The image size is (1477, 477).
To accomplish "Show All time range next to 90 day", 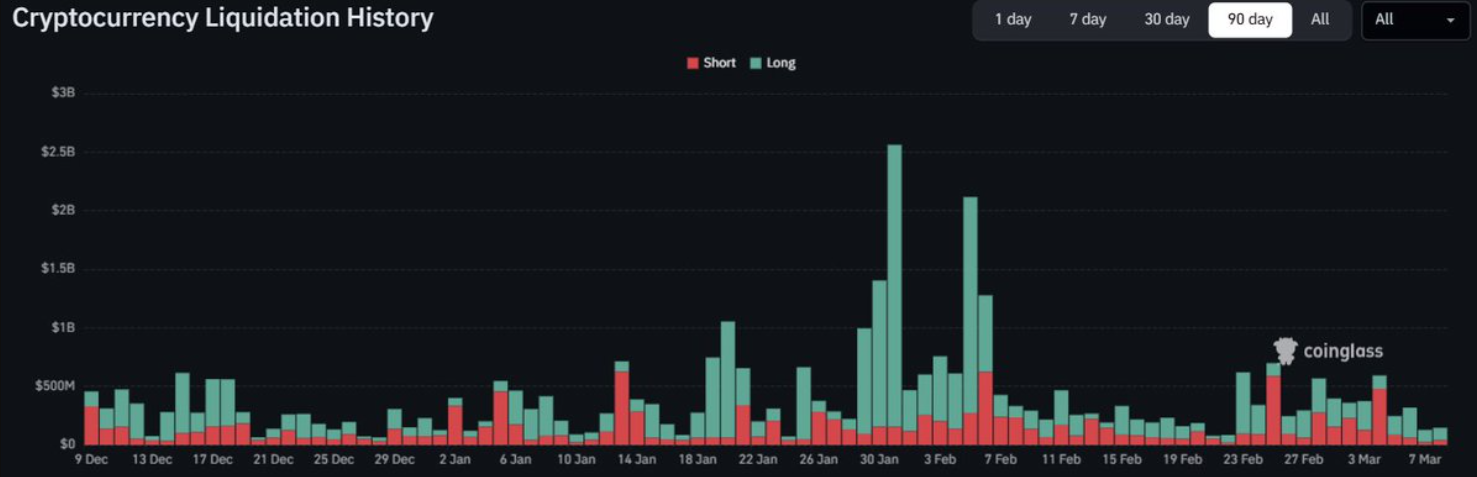I will click(1320, 20).
